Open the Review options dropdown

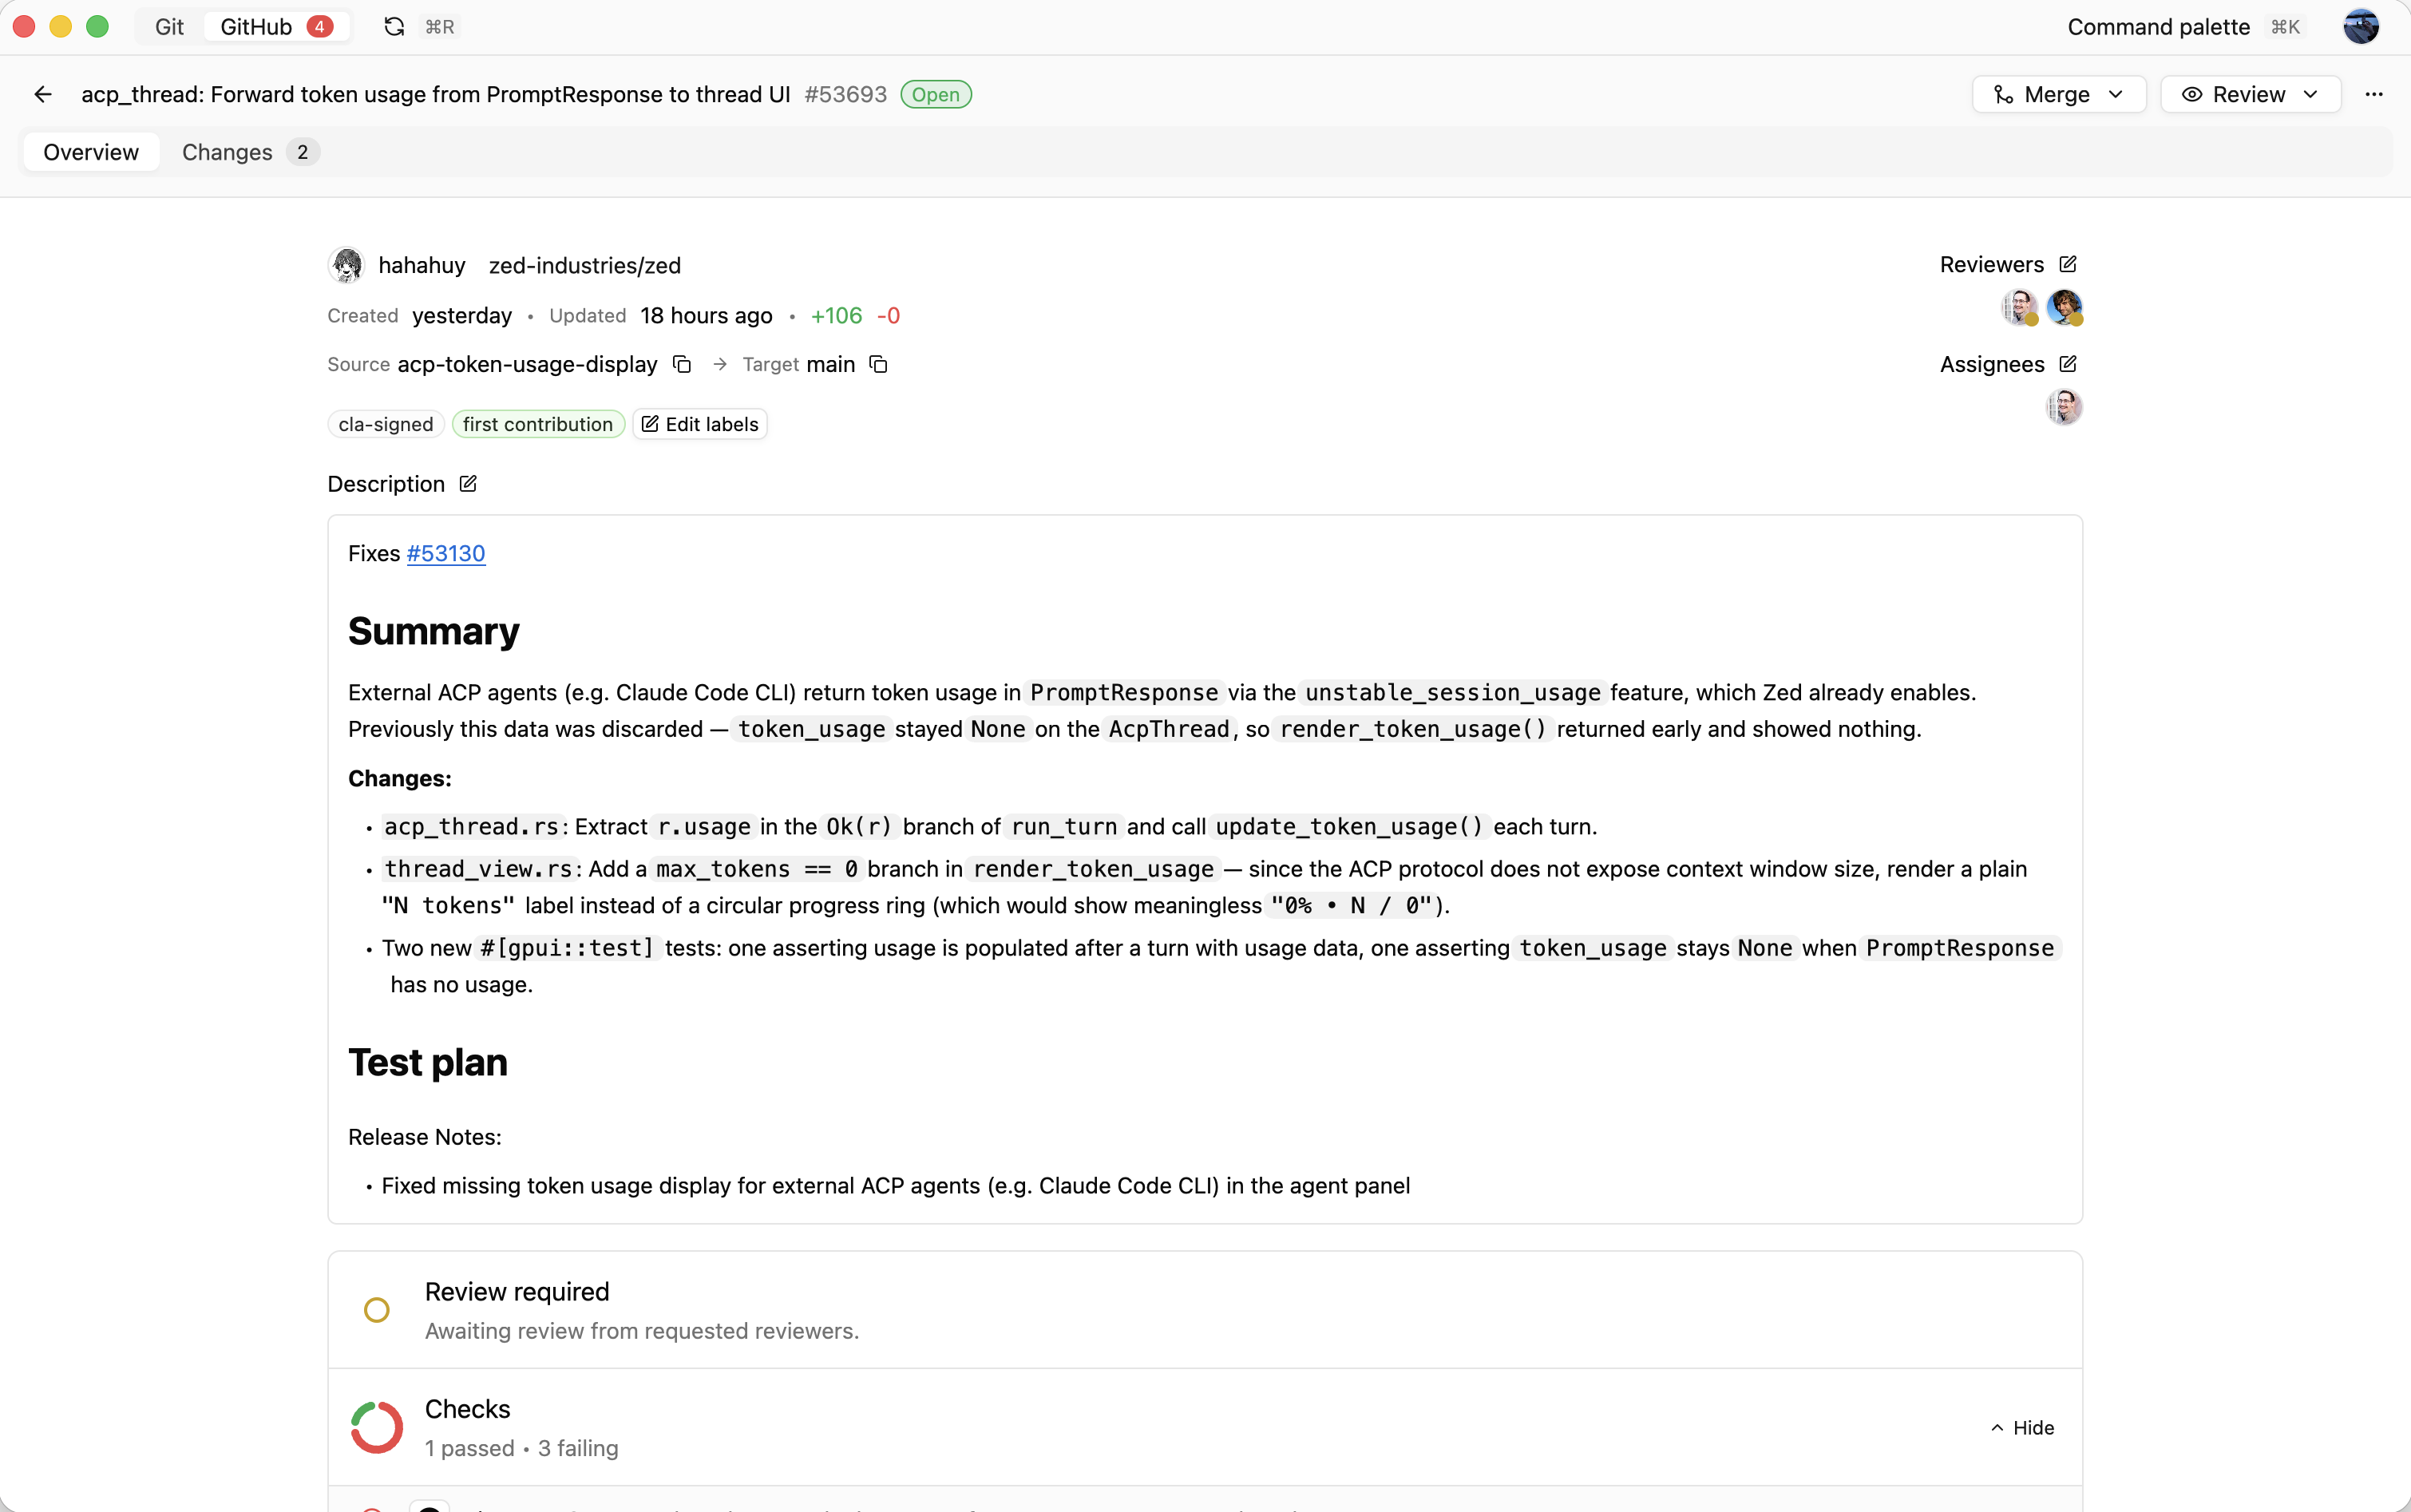coord(2311,94)
